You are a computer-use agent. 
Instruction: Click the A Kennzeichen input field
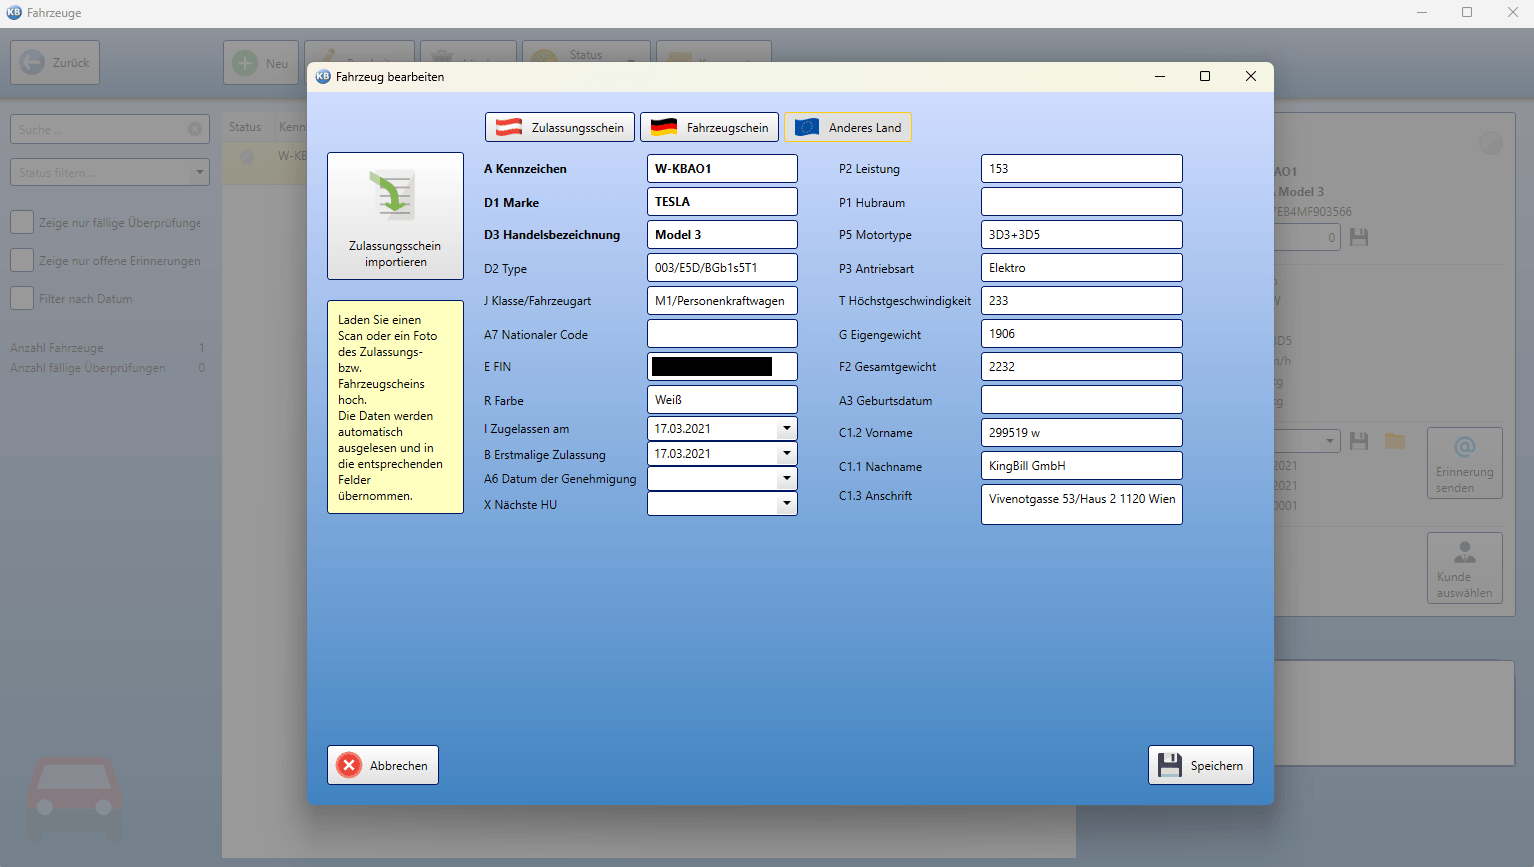pyautogui.click(x=722, y=168)
